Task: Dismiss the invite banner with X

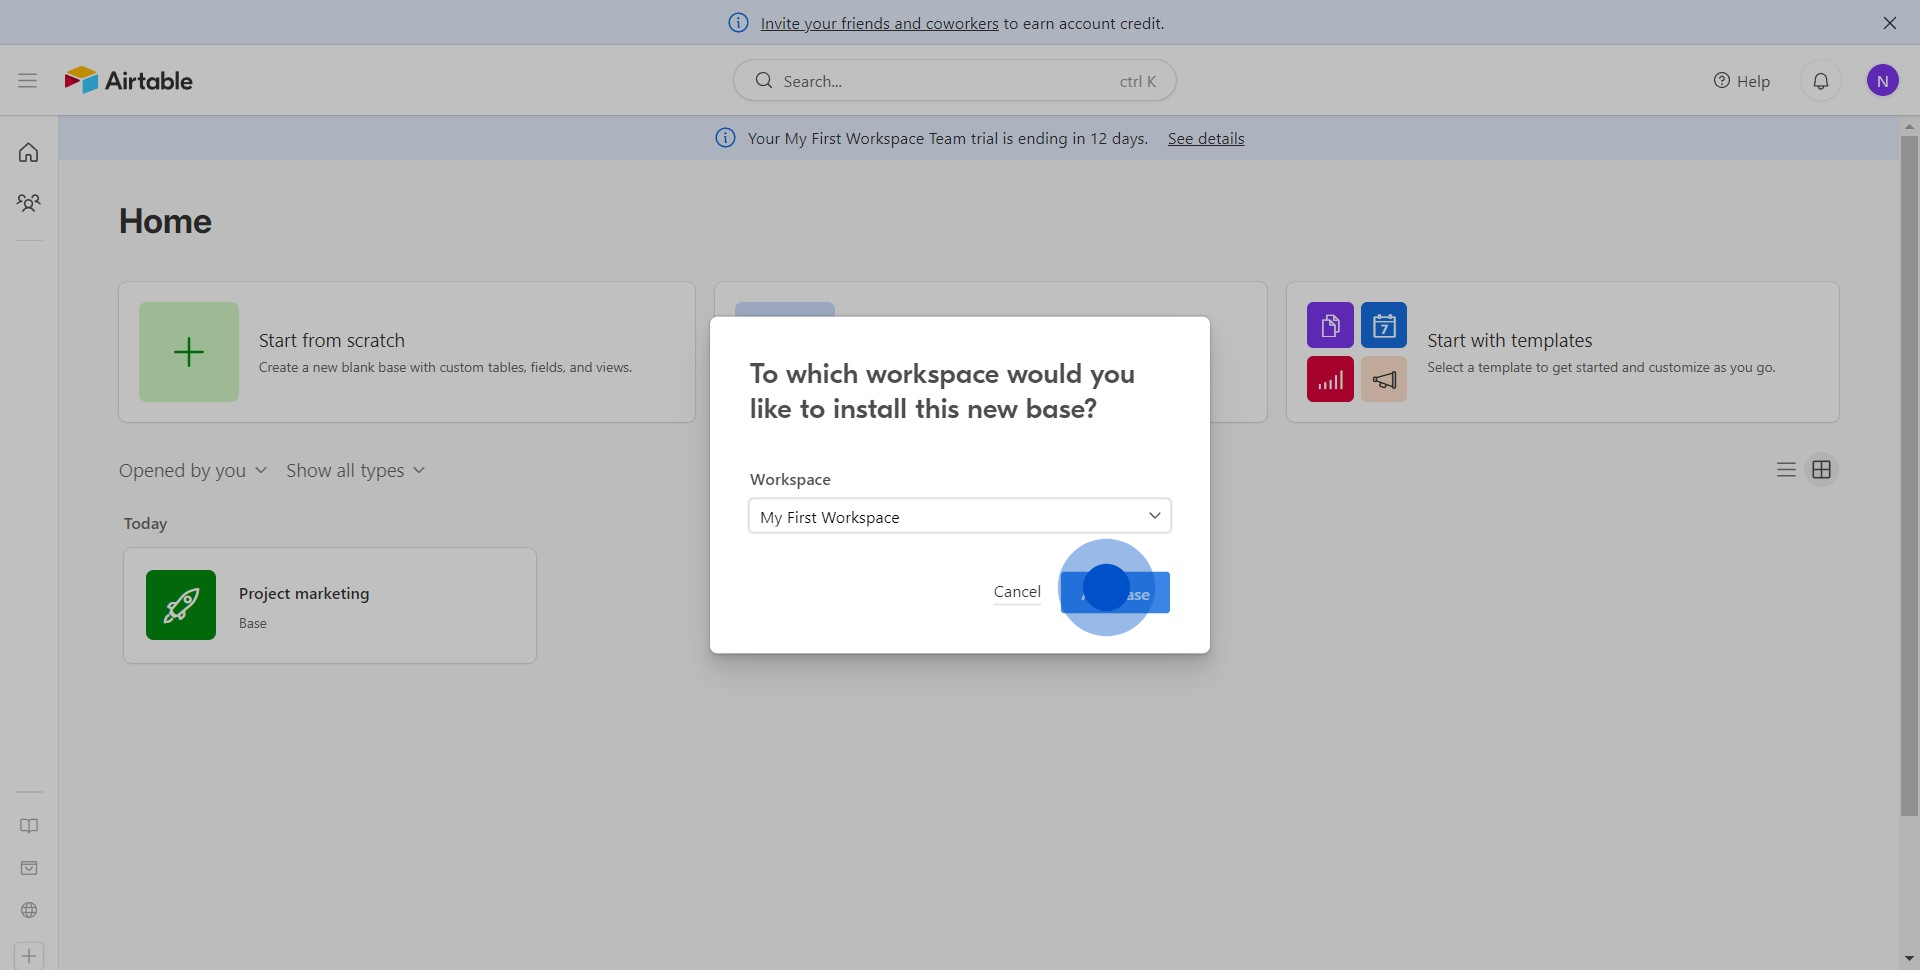Action: (x=1889, y=23)
